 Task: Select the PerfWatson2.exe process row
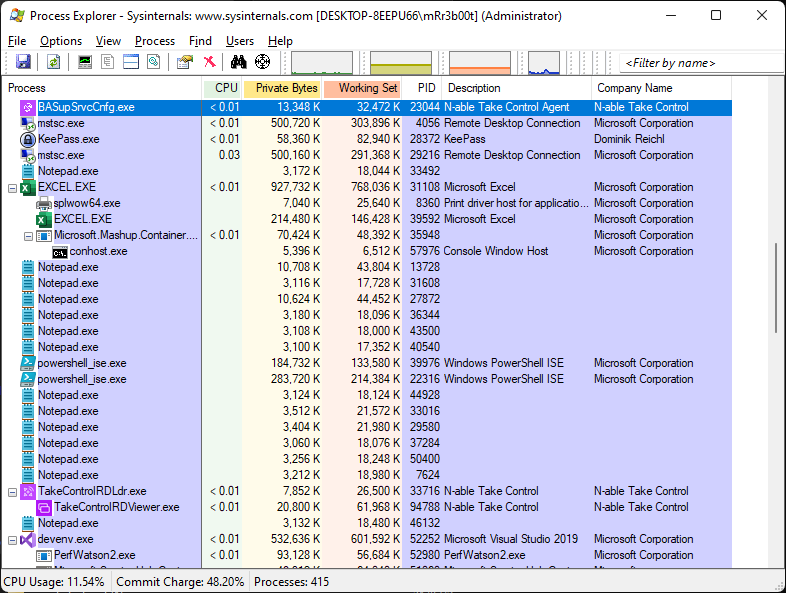(367, 555)
